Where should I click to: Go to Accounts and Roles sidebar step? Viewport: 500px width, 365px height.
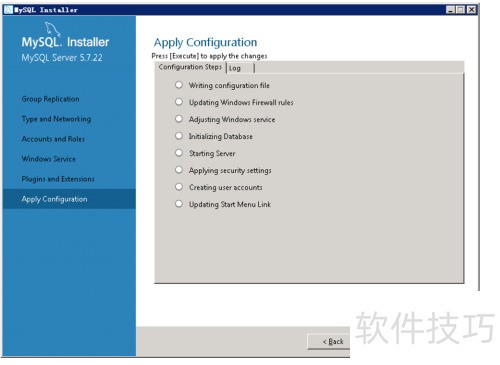(x=53, y=139)
